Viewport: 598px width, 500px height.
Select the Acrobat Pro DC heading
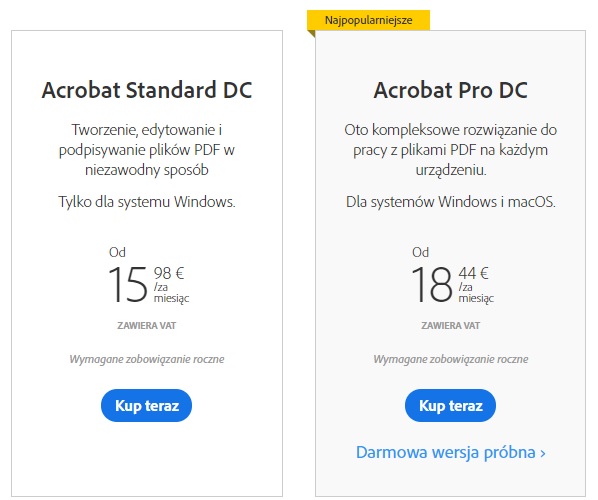(450, 90)
